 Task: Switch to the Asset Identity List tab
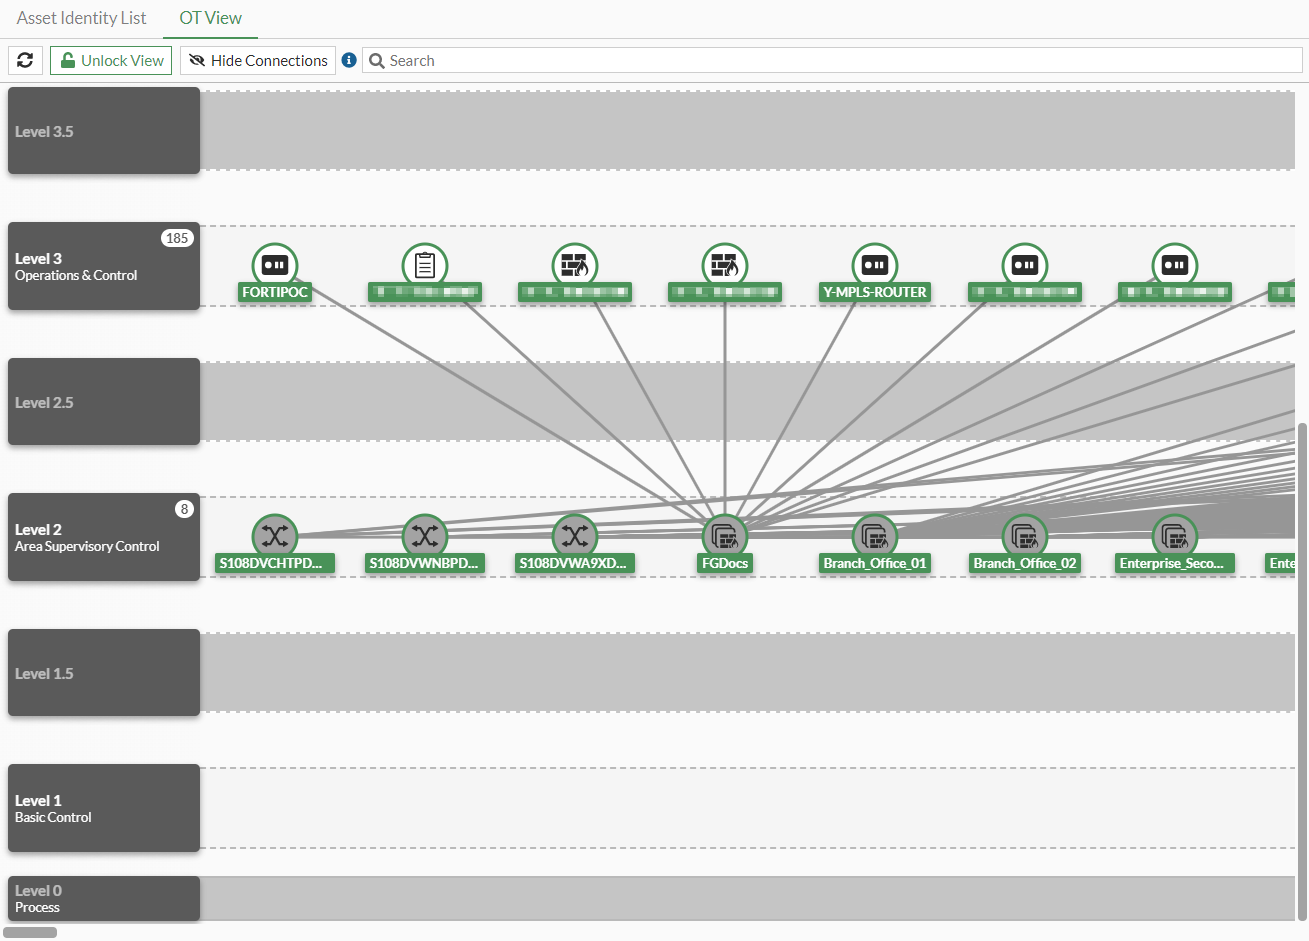81,18
